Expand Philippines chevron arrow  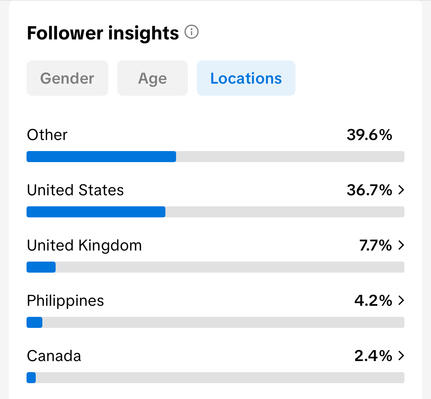401,301
